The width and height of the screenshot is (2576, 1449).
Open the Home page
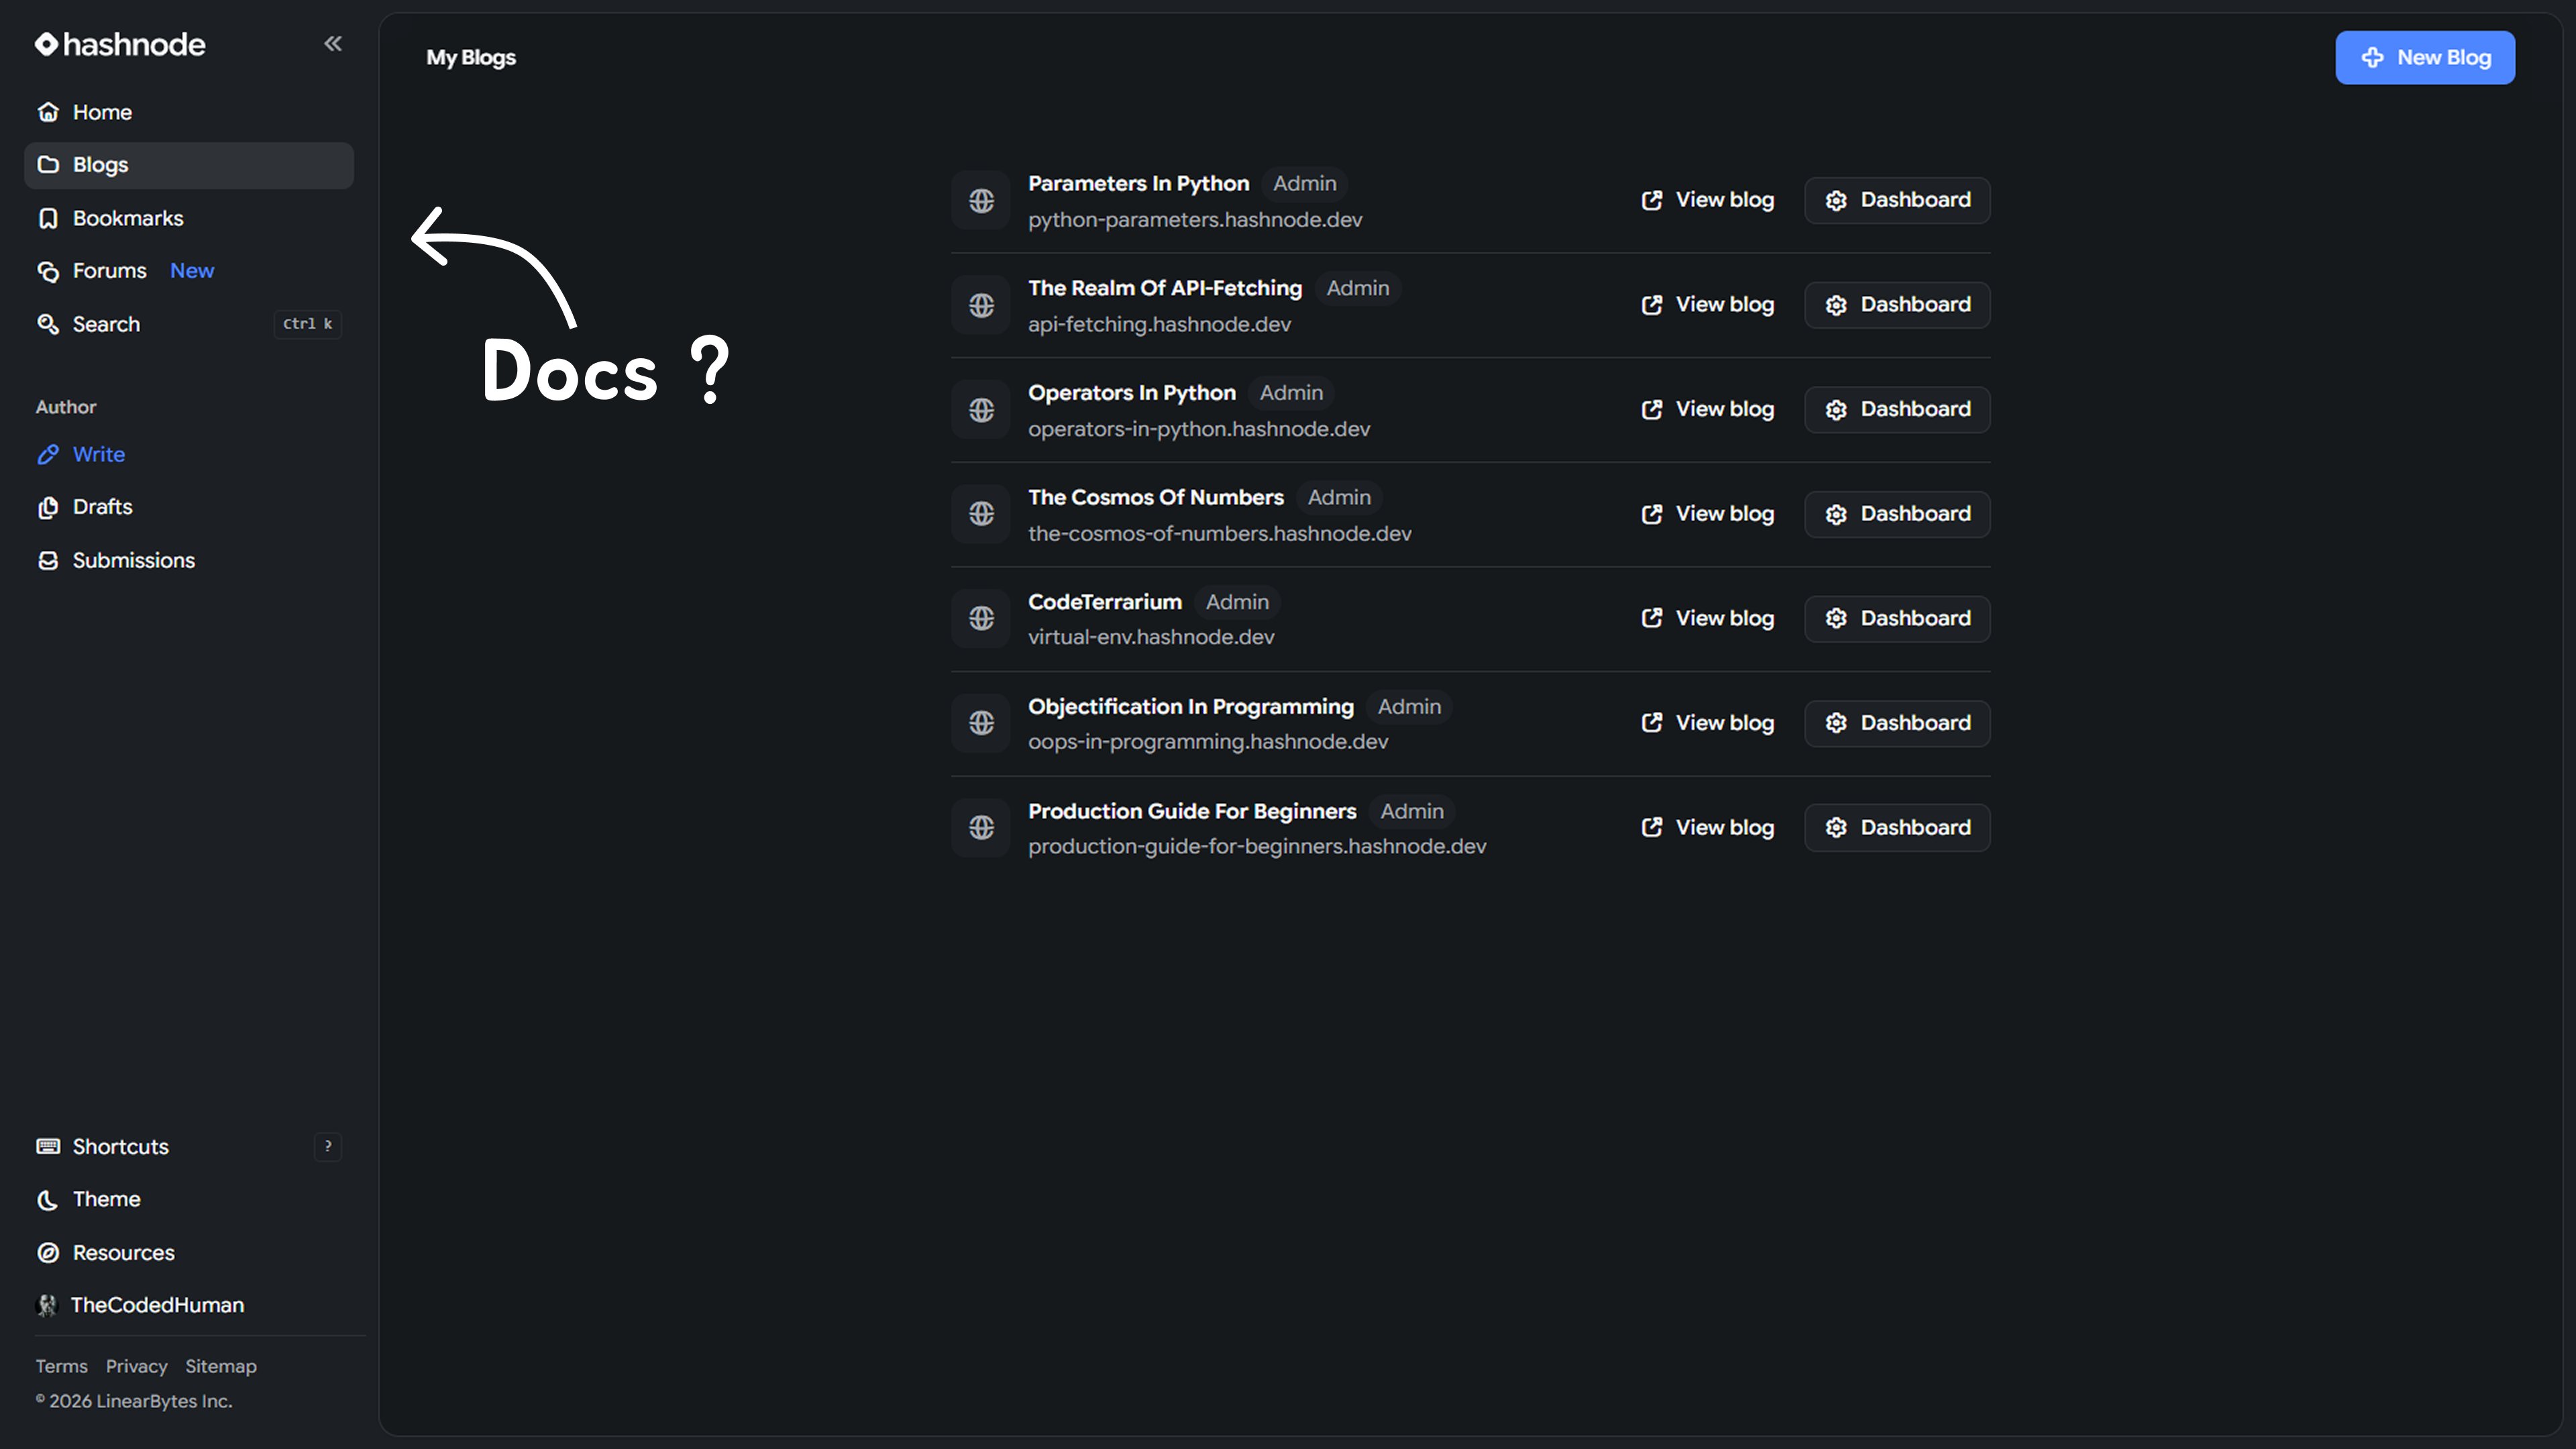tap(101, 112)
